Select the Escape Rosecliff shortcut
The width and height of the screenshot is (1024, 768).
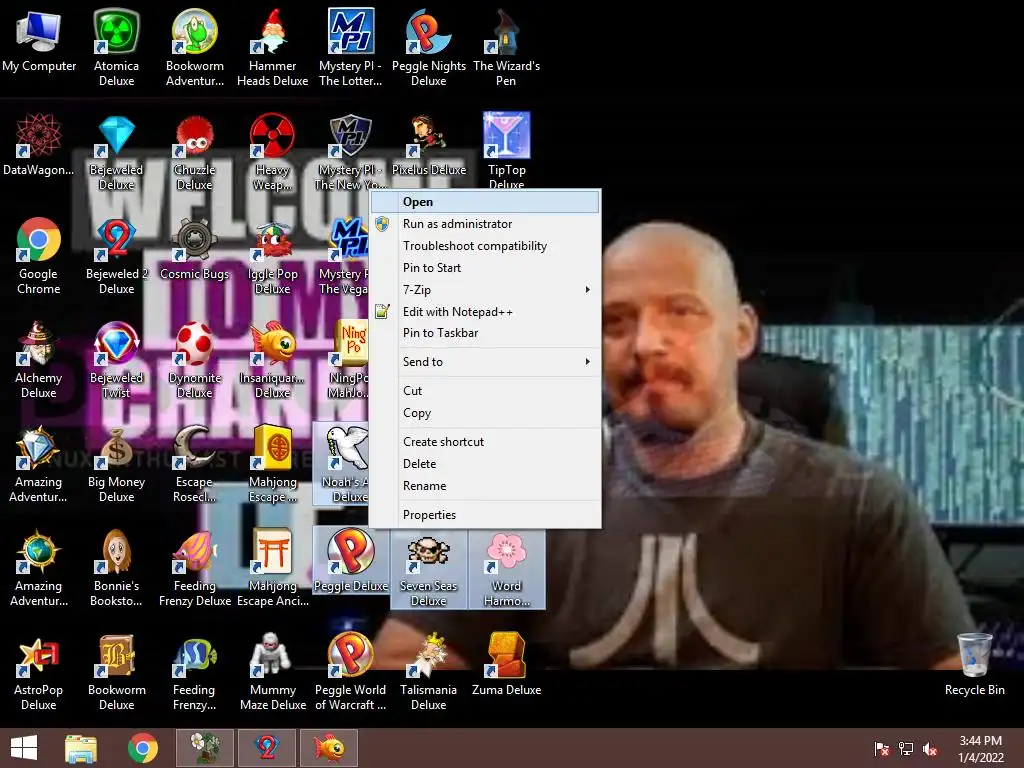pos(195,463)
